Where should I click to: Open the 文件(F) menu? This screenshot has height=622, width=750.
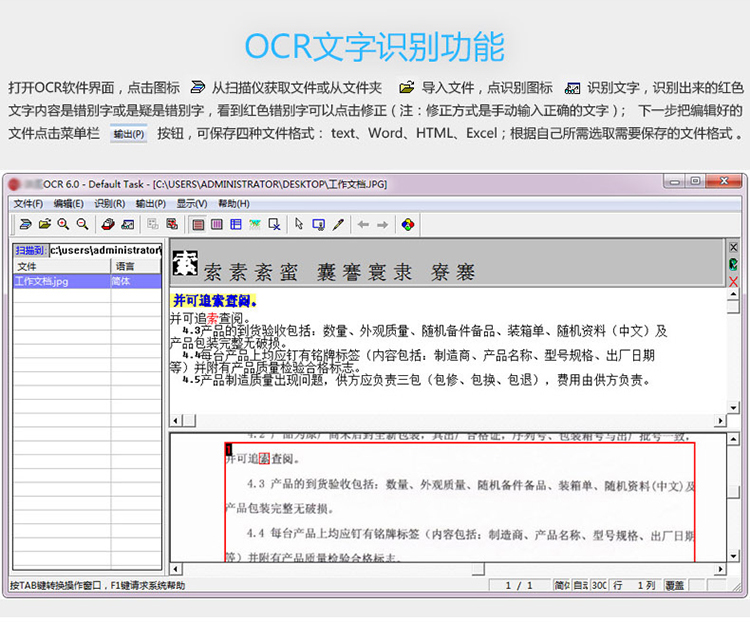pos(28,203)
